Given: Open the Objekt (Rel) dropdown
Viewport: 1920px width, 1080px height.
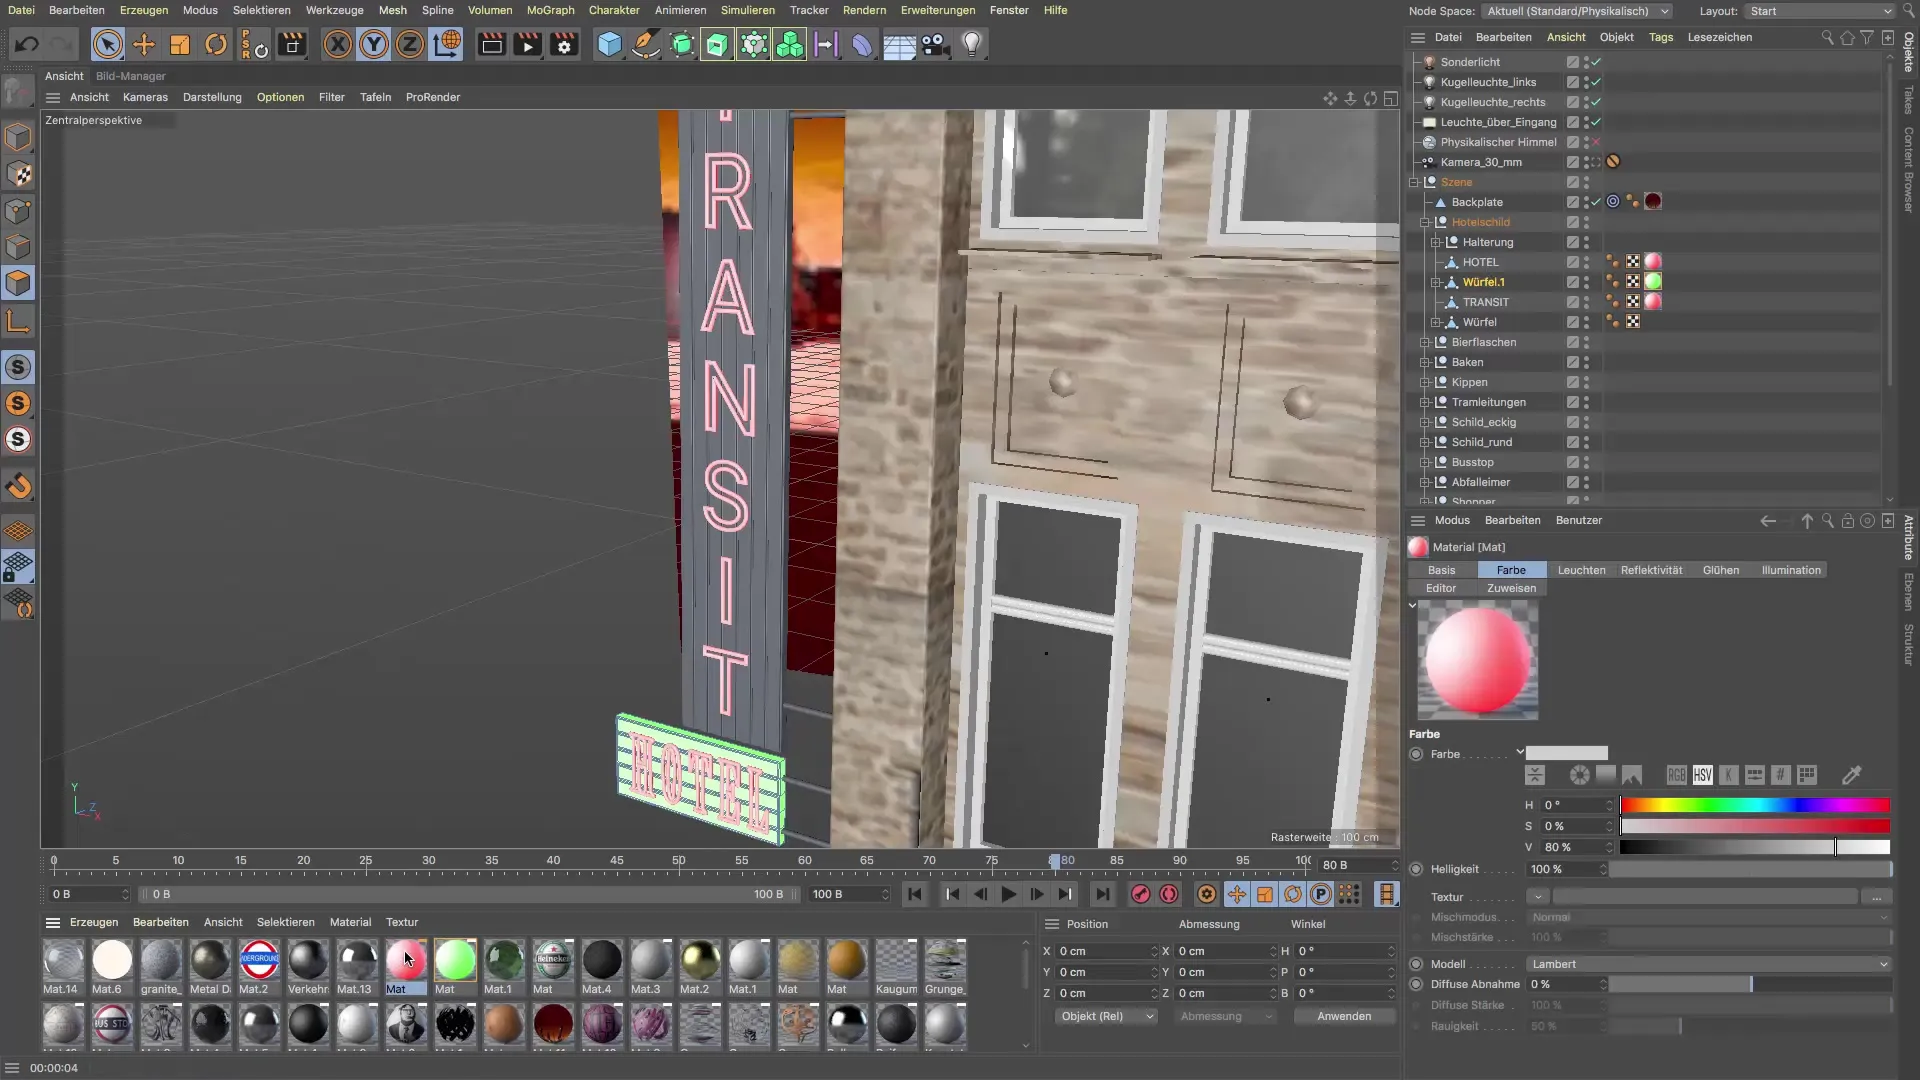Looking at the screenshot, I should tap(1106, 1016).
